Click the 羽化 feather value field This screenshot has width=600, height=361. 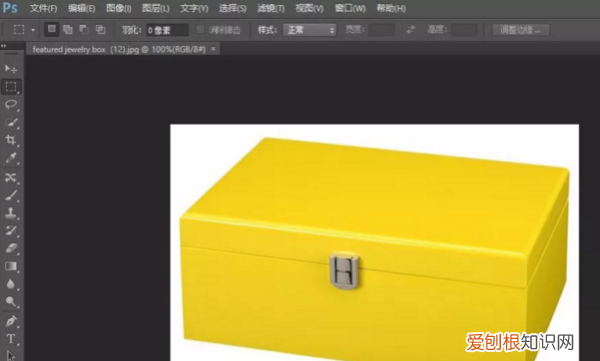[168, 30]
